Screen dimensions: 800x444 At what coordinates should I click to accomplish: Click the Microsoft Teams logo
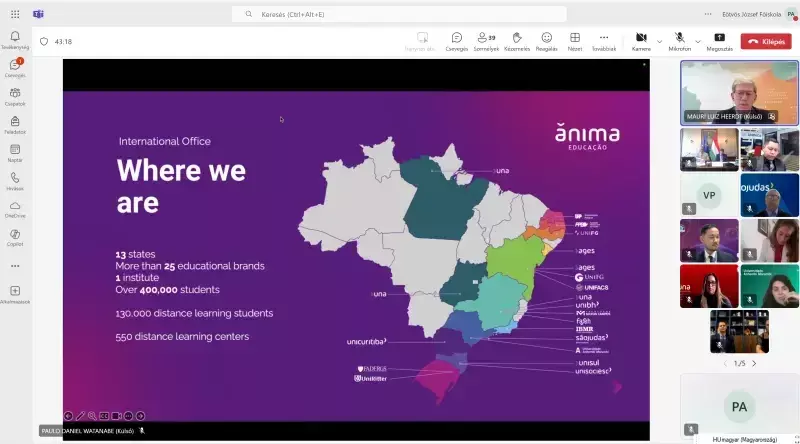pos(38,14)
